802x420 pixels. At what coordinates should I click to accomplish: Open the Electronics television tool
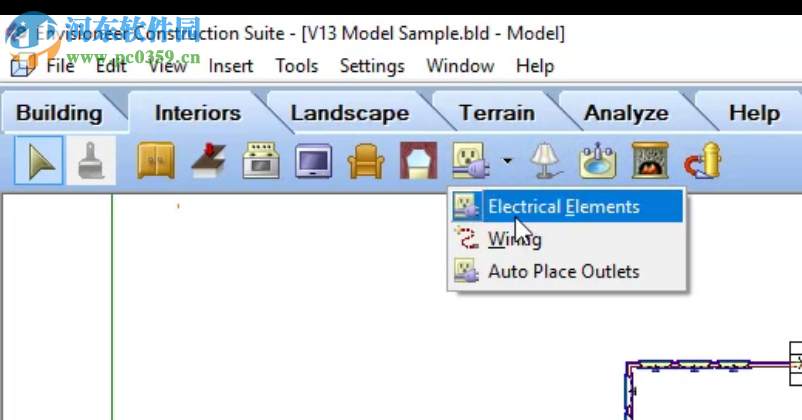coord(314,161)
